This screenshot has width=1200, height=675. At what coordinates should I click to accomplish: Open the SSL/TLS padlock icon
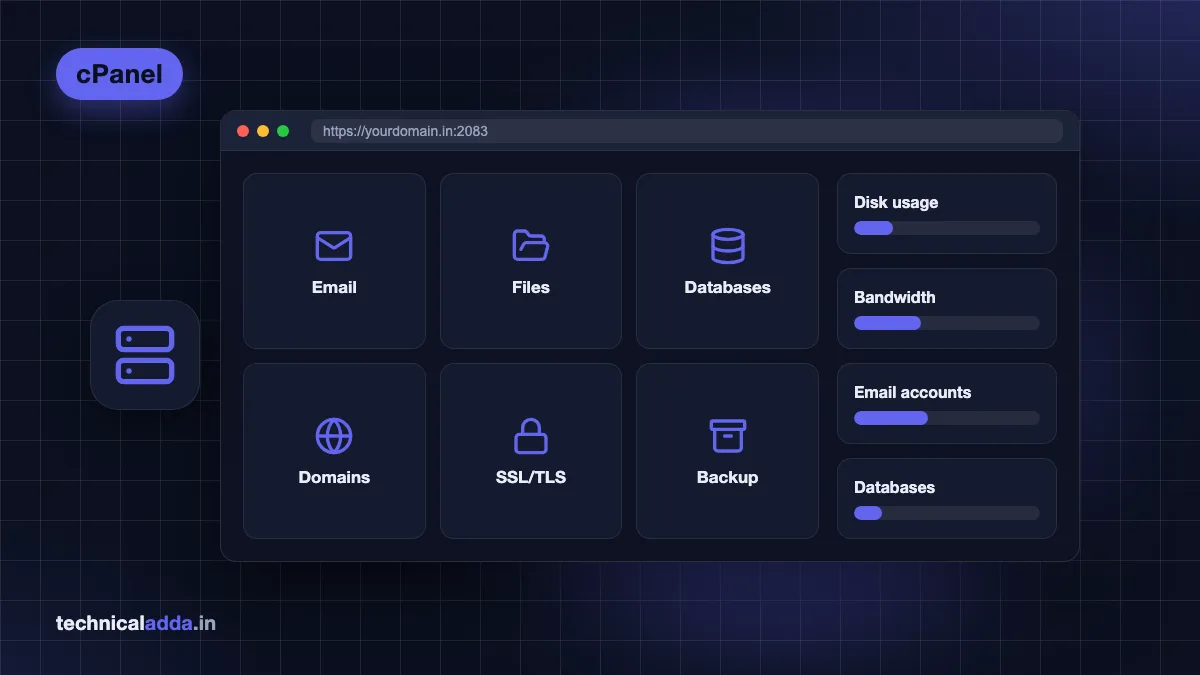pos(531,436)
